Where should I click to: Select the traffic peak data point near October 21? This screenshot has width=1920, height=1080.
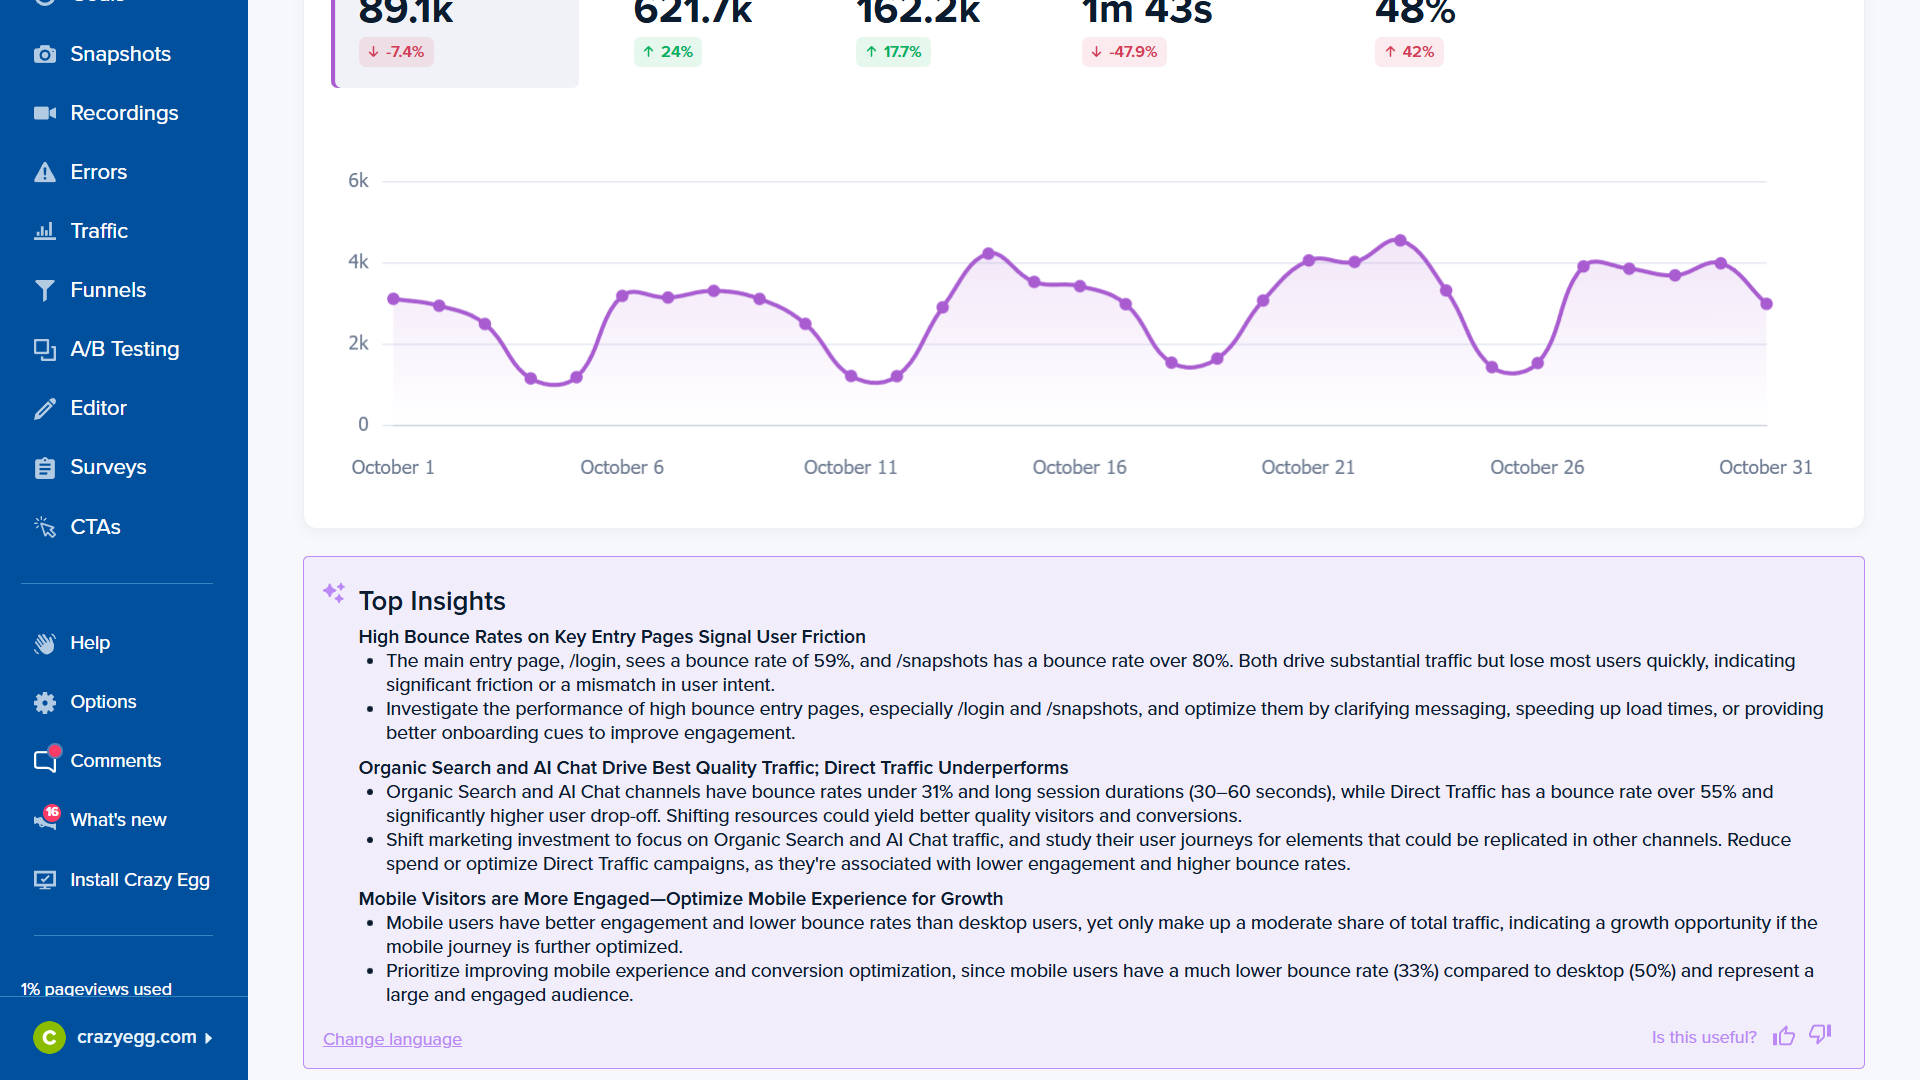pos(1400,240)
